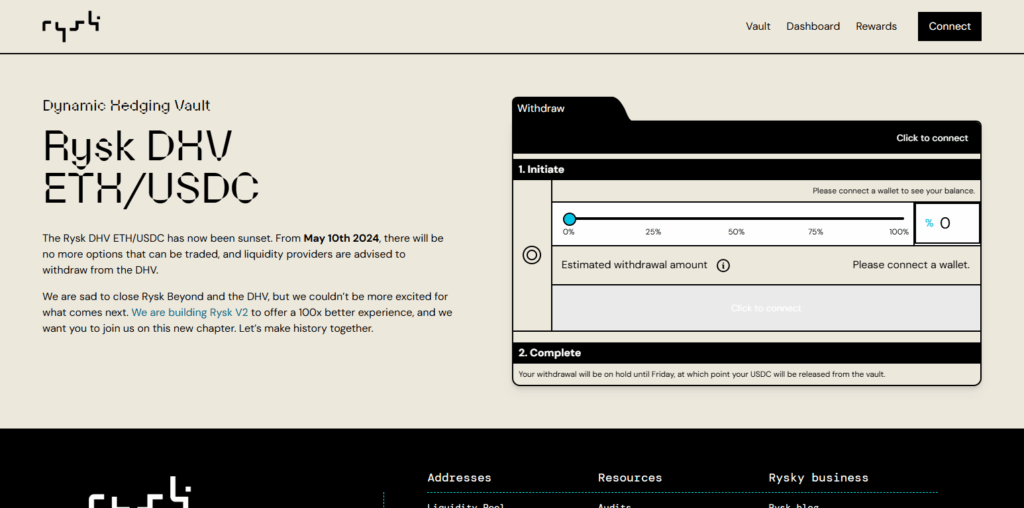Set slider at the 25% mark
The image size is (1024, 508).
pyautogui.click(x=653, y=232)
